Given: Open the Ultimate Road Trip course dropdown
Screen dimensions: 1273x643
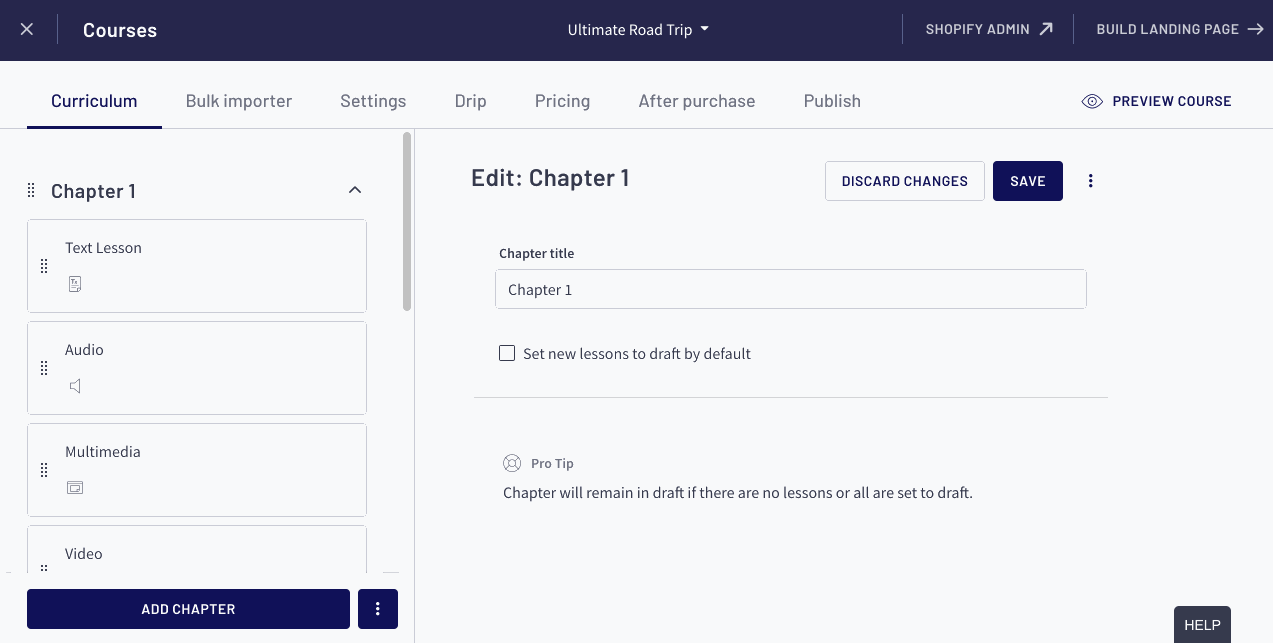Looking at the screenshot, I should [x=638, y=30].
